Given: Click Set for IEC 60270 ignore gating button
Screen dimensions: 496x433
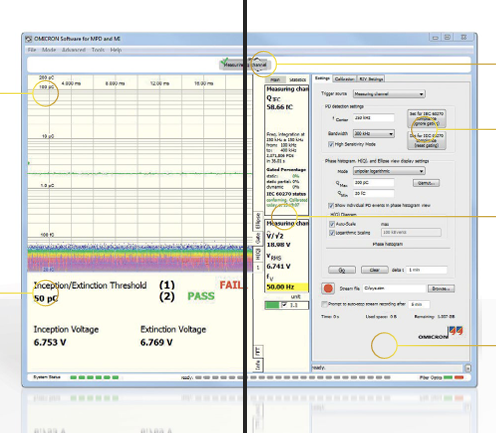Looking at the screenshot, I should coord(426,118).
